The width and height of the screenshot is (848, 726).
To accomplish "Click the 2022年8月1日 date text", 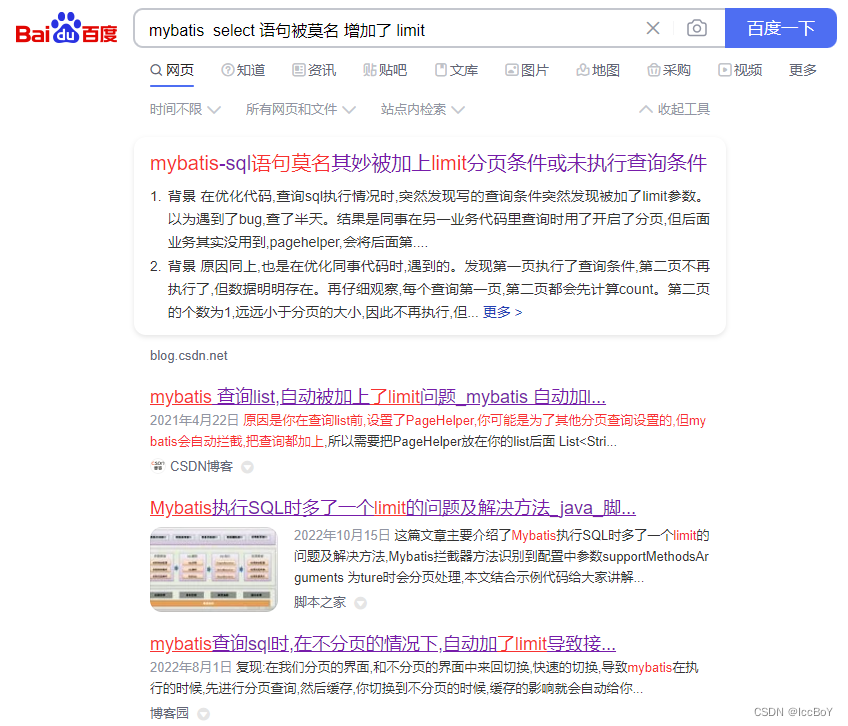I will coord(190,668).
